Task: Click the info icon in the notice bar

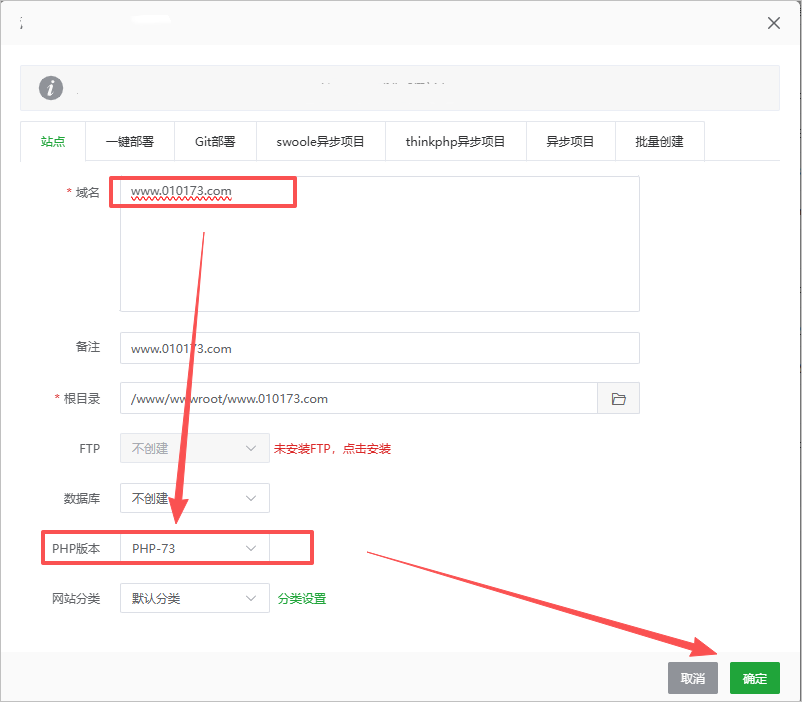Action: pos(51,88)
